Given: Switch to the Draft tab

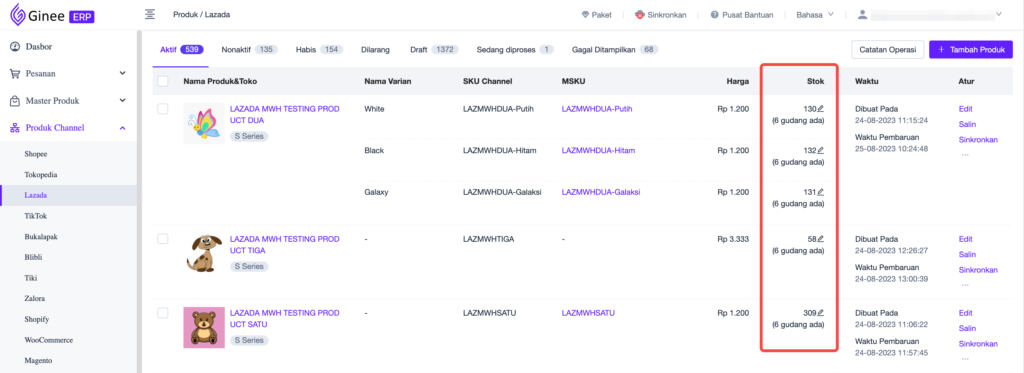Looking at the screenshot, I should click(x=434, y=50).
